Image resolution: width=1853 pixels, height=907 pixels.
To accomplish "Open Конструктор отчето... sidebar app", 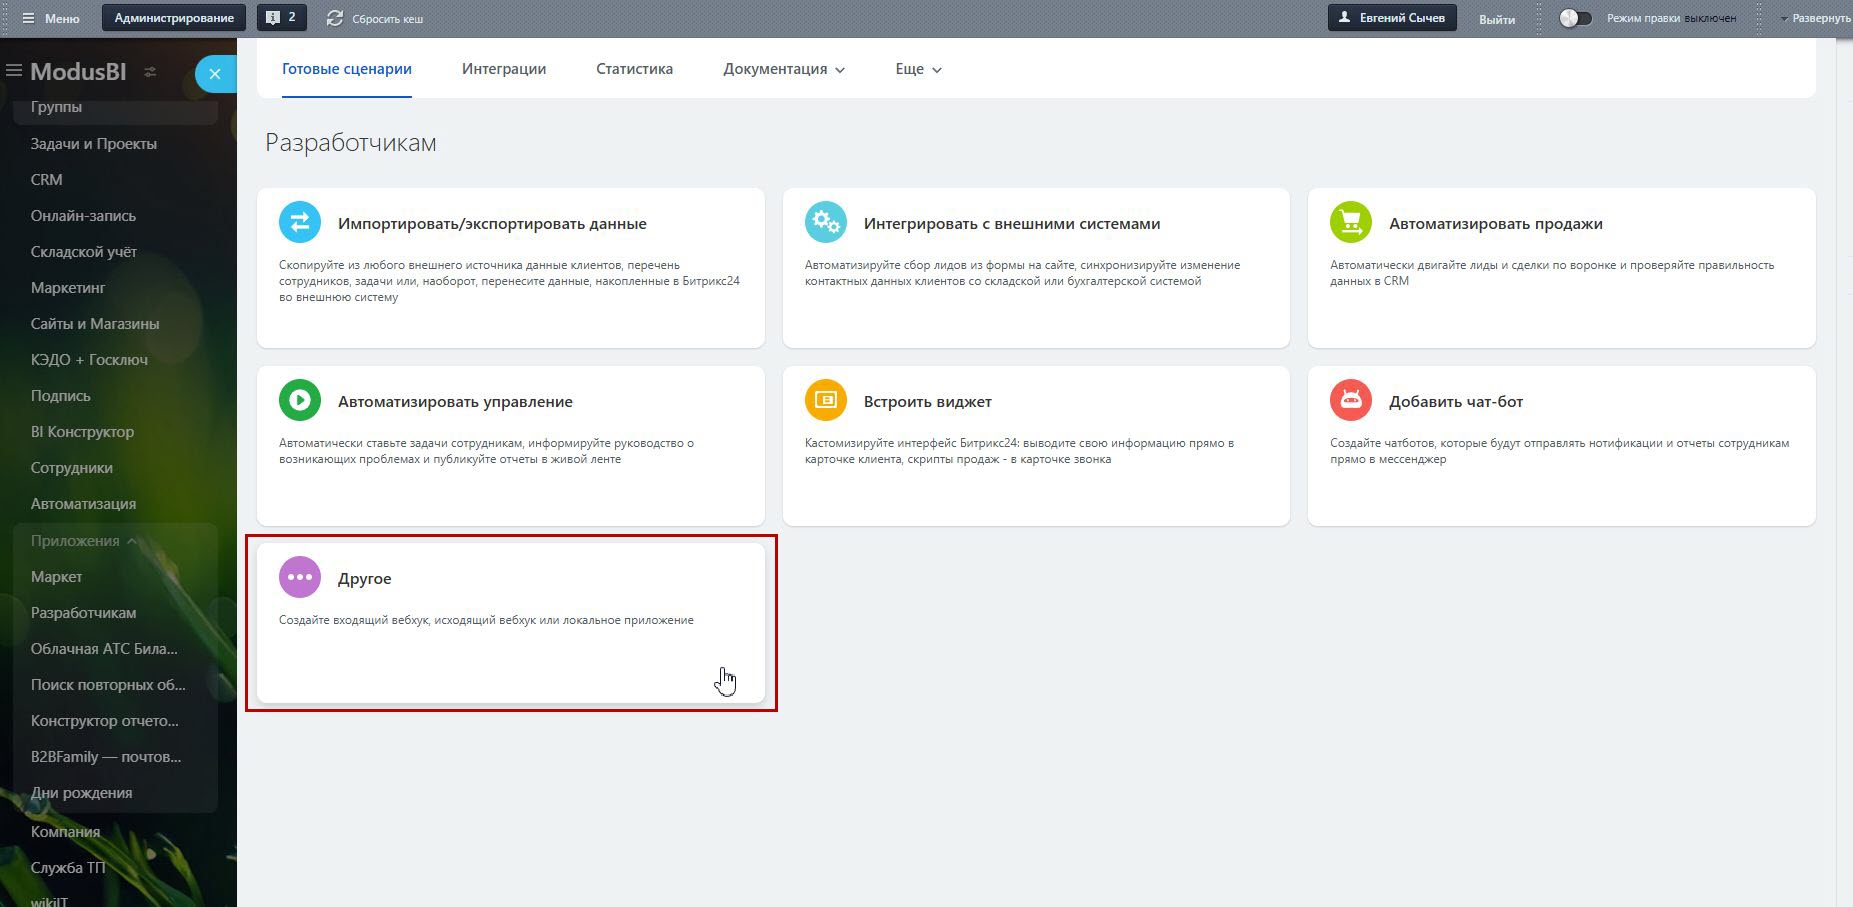I will (105, 721).
